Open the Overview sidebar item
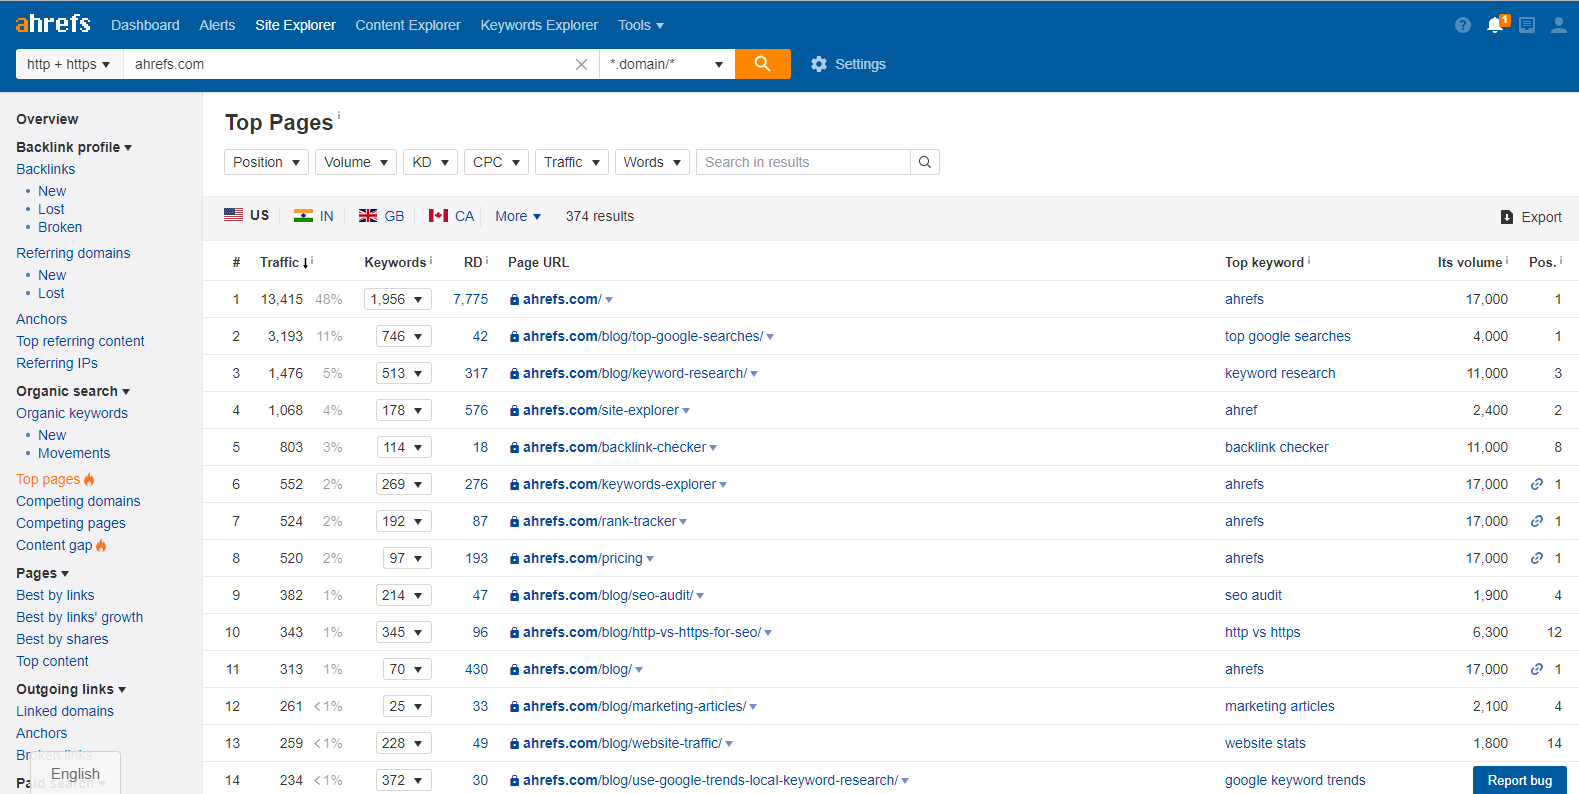 pyautogui.click(x=47, y=119)
